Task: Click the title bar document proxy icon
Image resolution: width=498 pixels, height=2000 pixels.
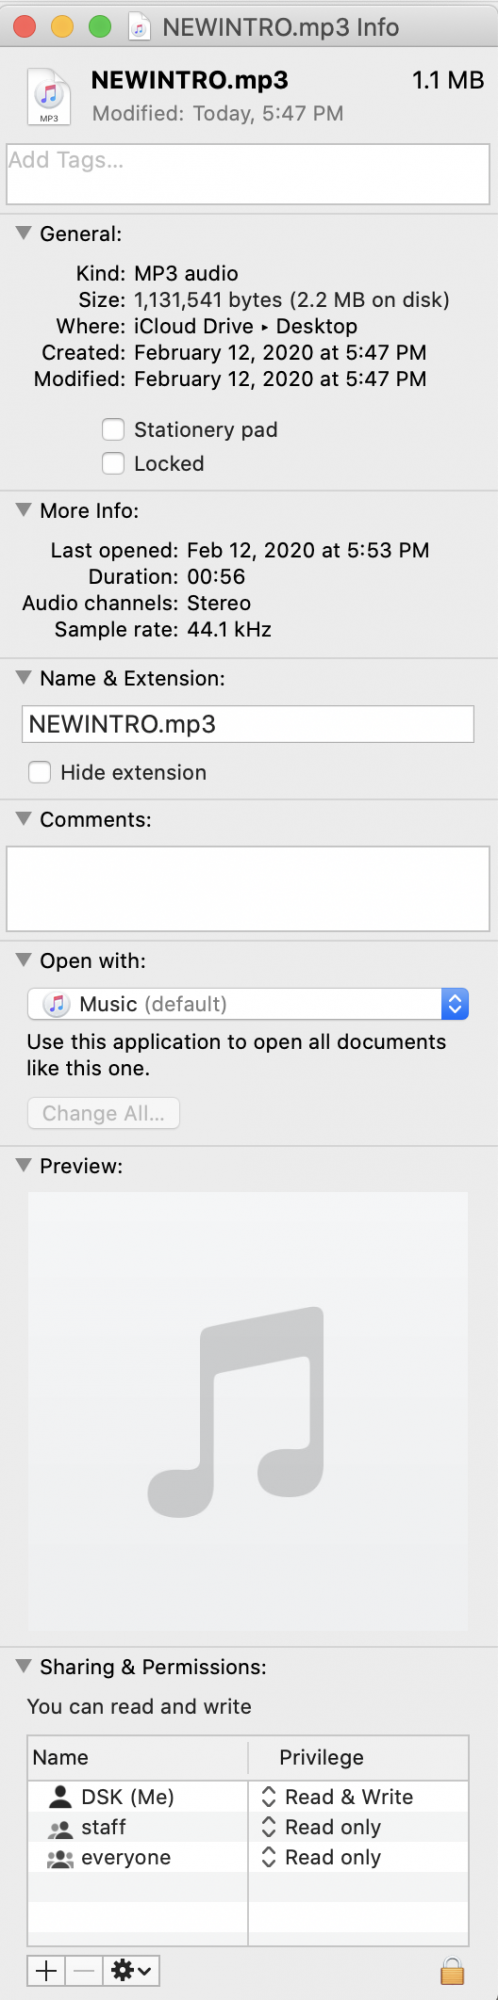Action: click(140, 27)
